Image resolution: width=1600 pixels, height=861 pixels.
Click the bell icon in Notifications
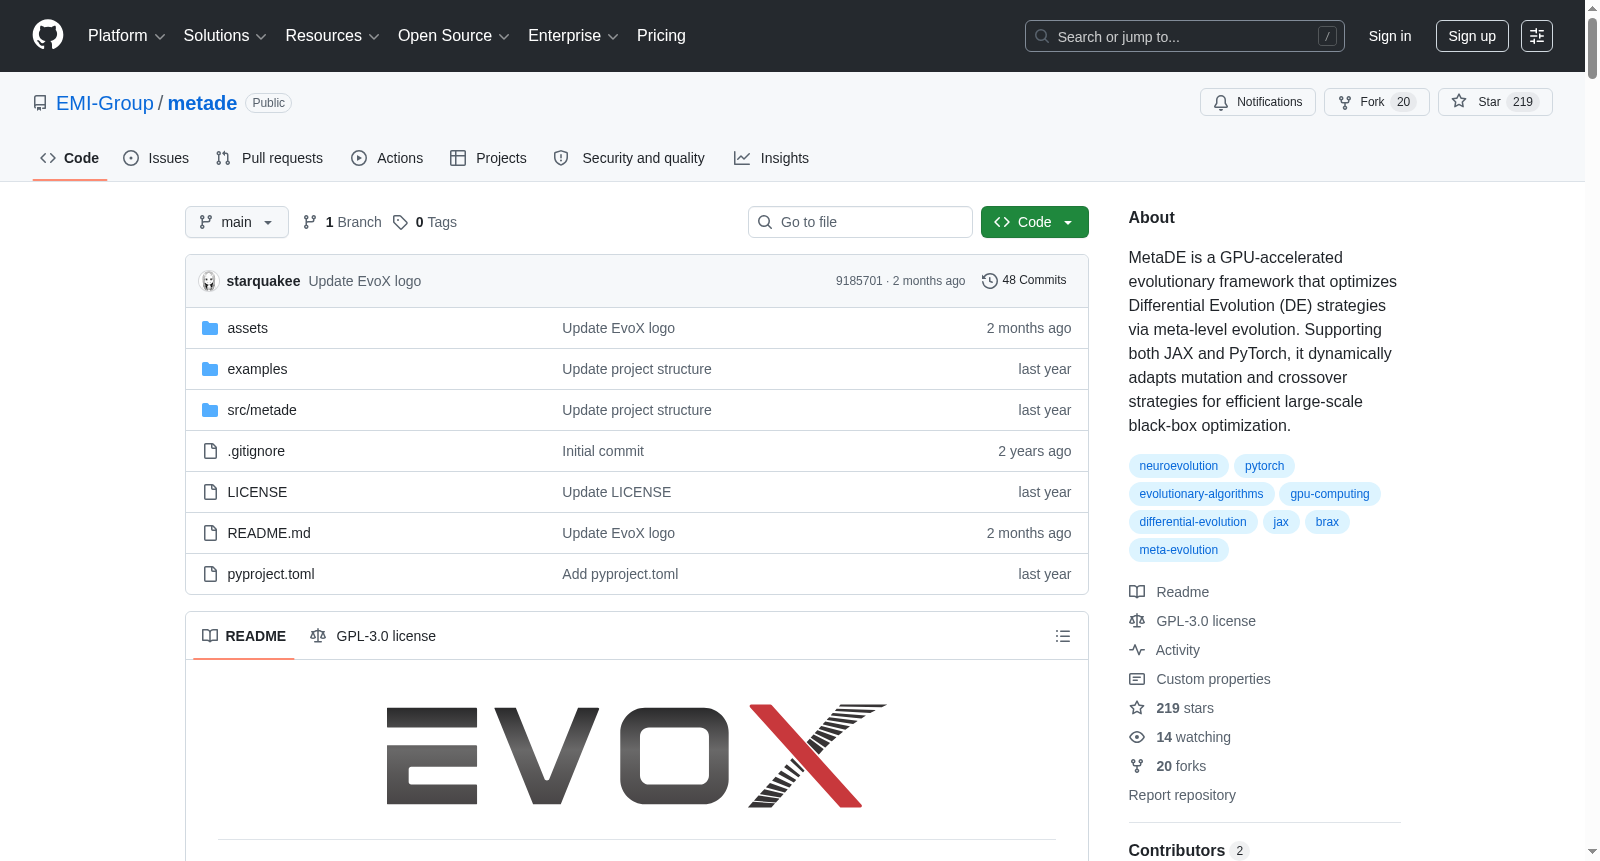pos(1221,102)
